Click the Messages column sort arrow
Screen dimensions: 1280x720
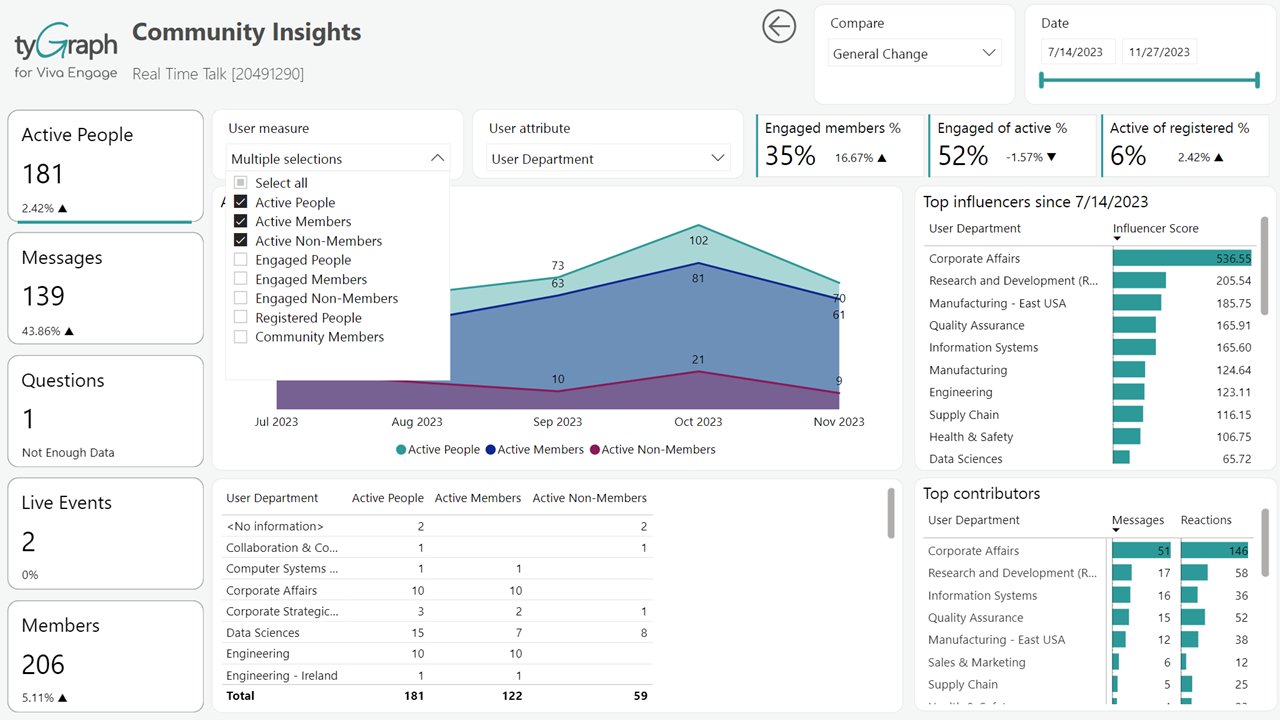coord(1116,532)
